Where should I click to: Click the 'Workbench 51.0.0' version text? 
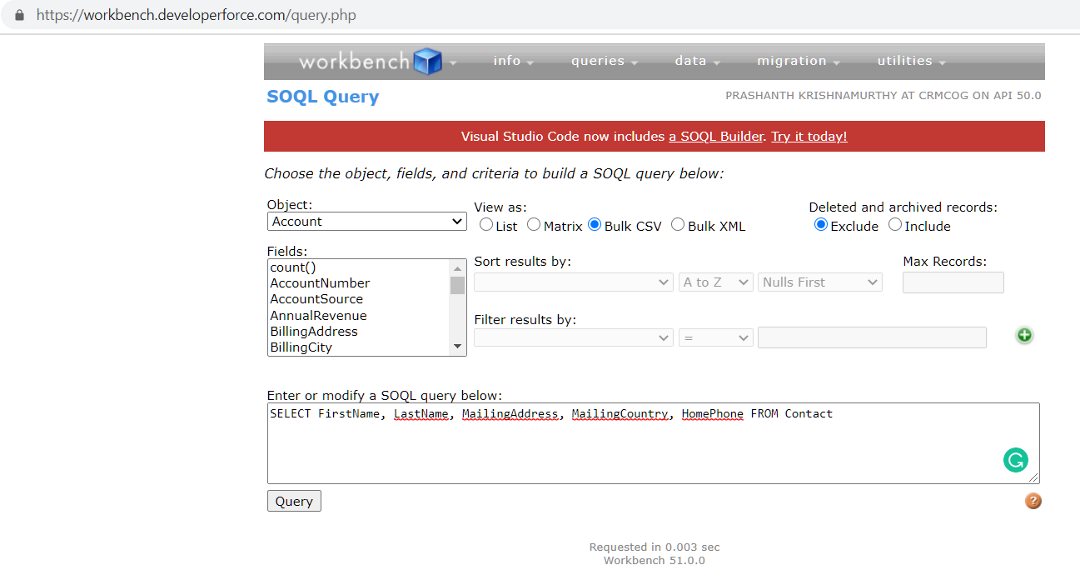[x=654, y=560]
